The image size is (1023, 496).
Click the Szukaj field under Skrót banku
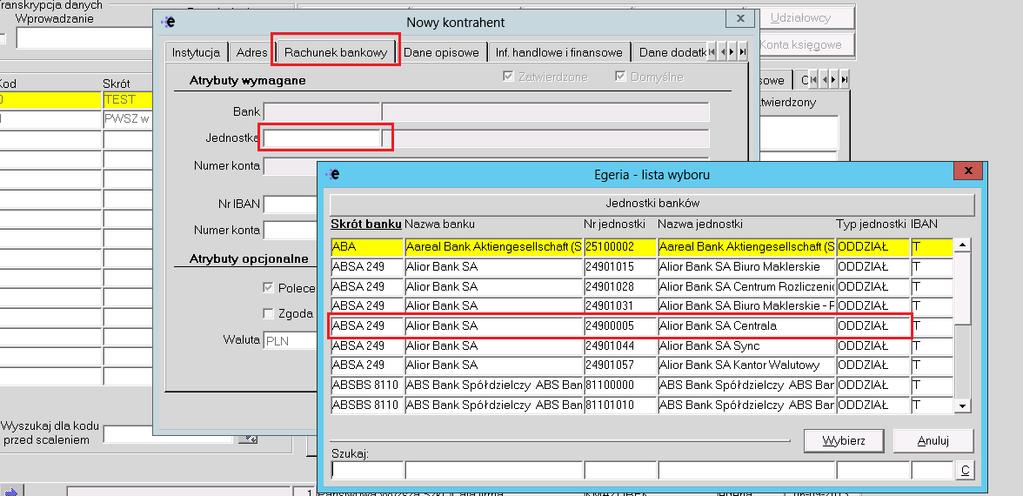click(367, 470)
